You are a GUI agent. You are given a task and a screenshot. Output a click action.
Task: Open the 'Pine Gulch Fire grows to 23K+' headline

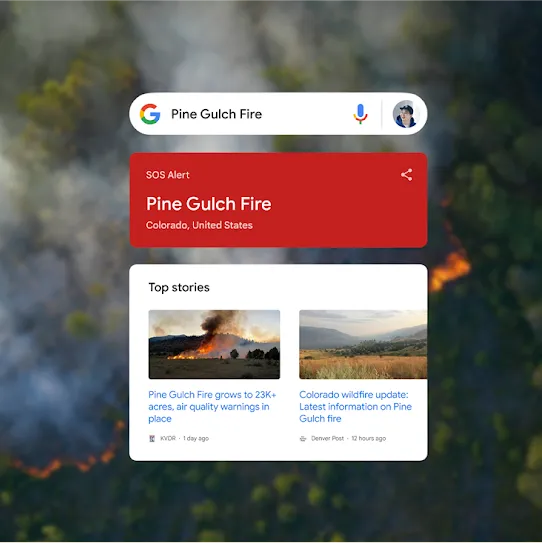(x=212, y=407)
